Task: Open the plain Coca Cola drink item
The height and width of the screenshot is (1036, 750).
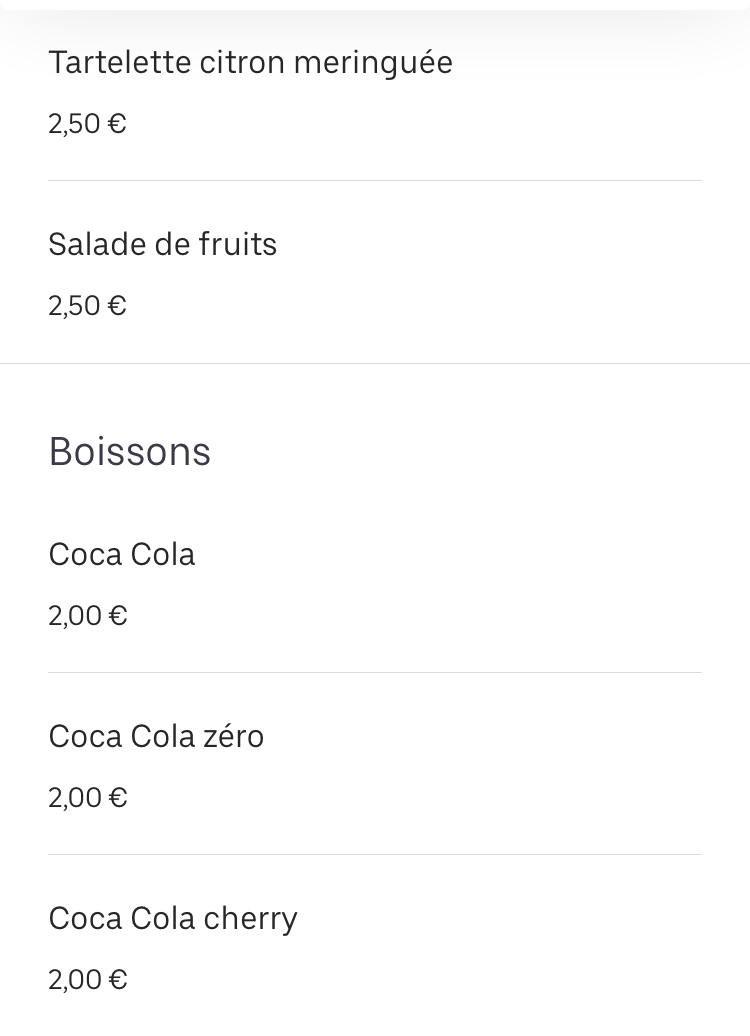Action: click(375, 583)
